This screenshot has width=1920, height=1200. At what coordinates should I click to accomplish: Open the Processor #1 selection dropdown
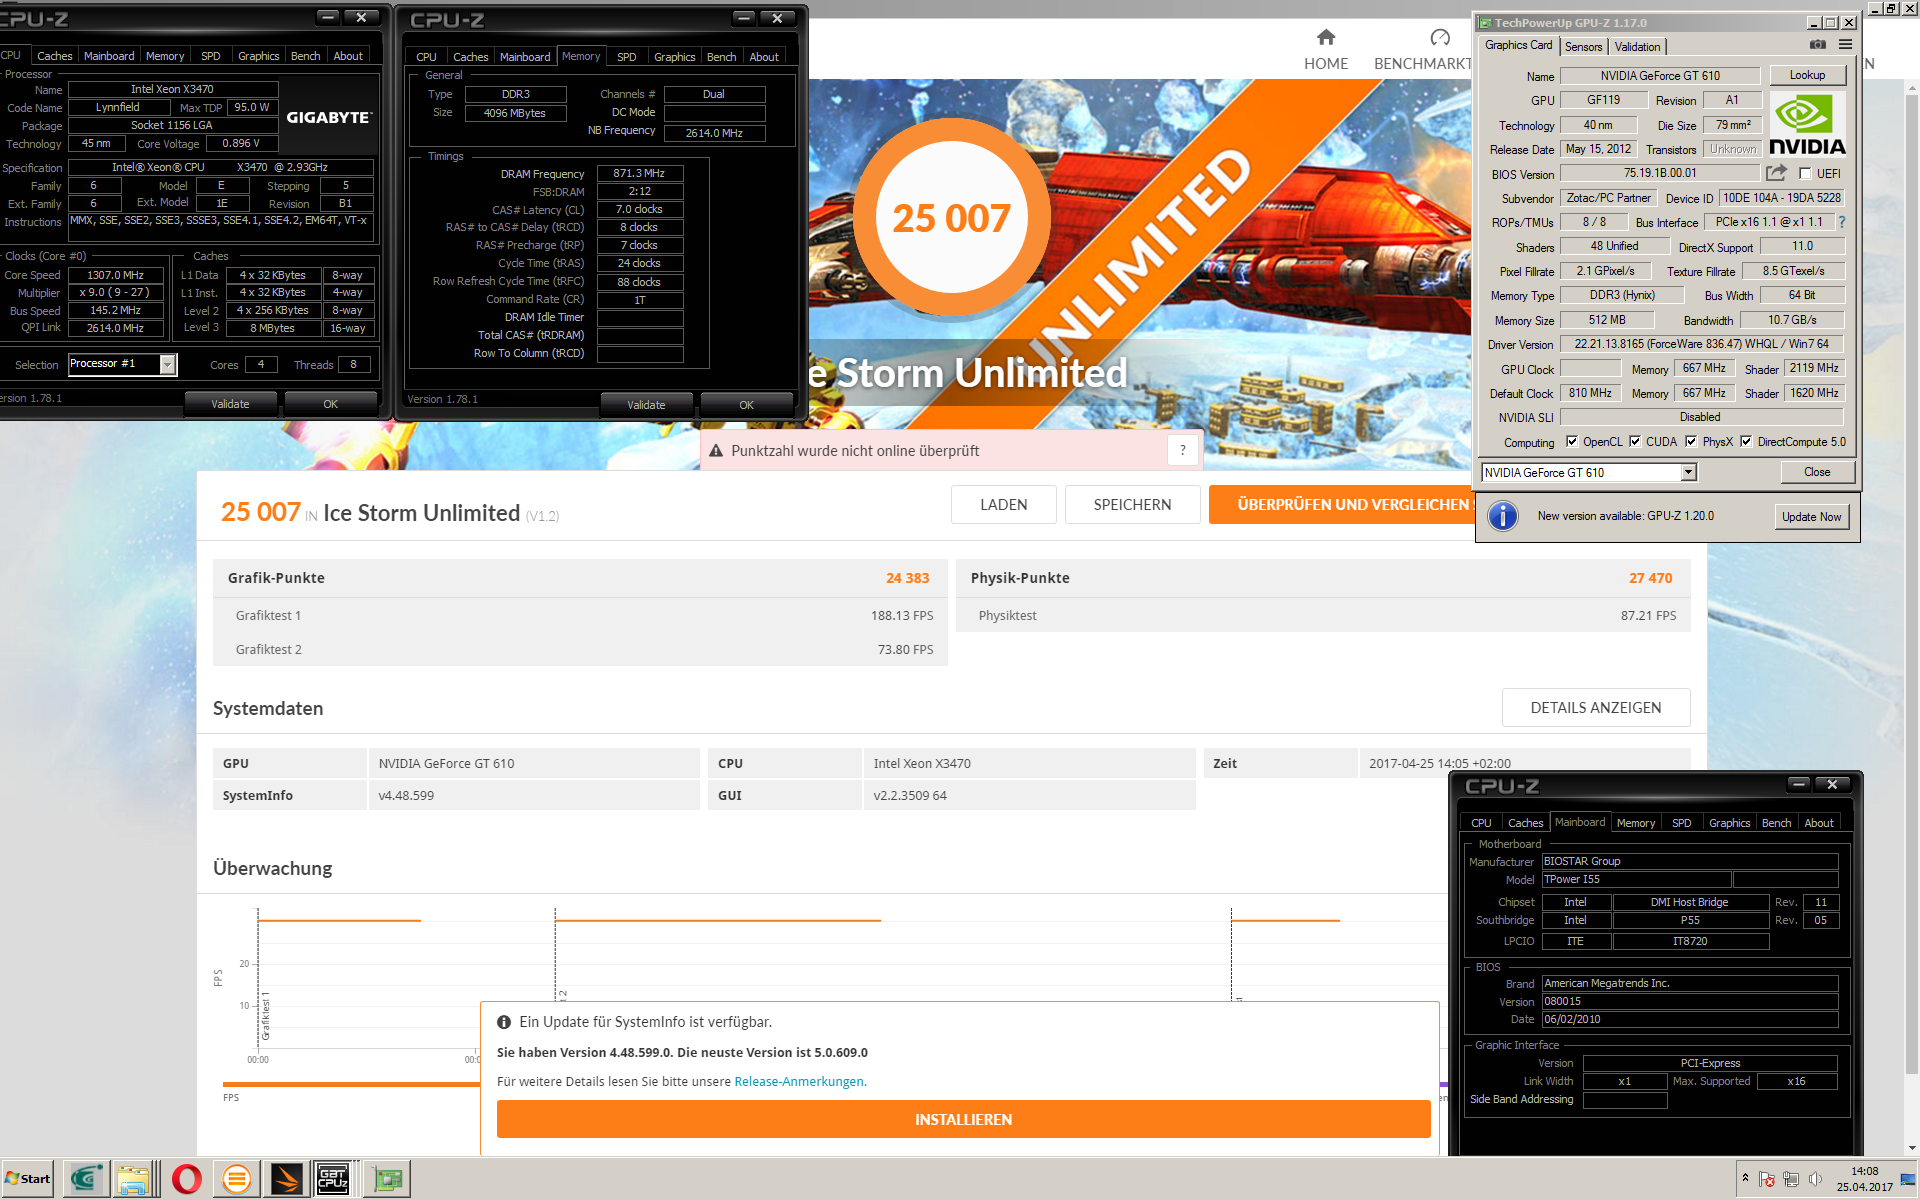coord(167,364)
